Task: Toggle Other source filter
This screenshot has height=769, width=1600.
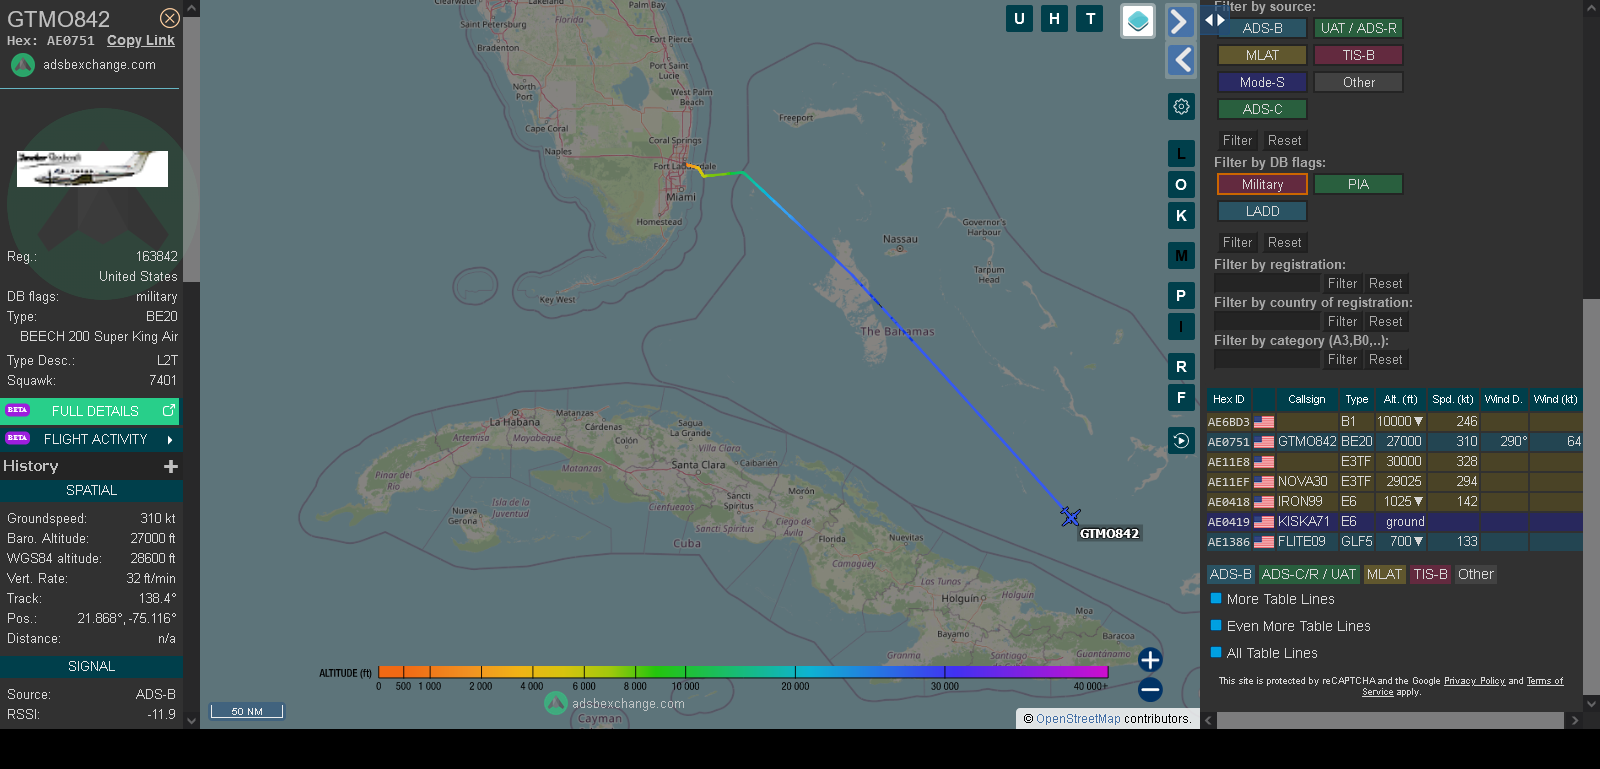Action: click(1358, 82)
